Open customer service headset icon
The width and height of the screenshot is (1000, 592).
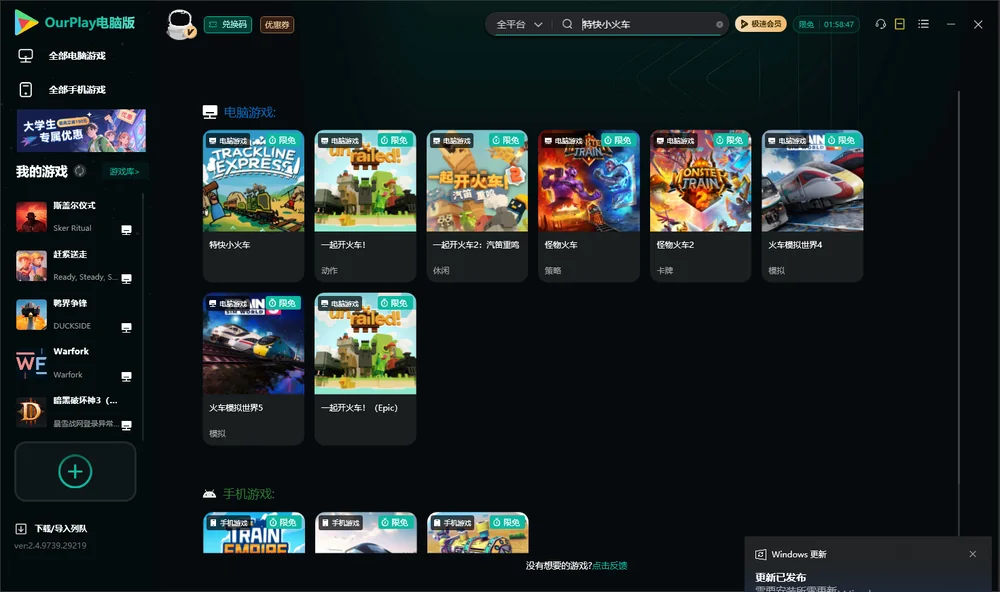pyautogui.click(x=880, y=24)
